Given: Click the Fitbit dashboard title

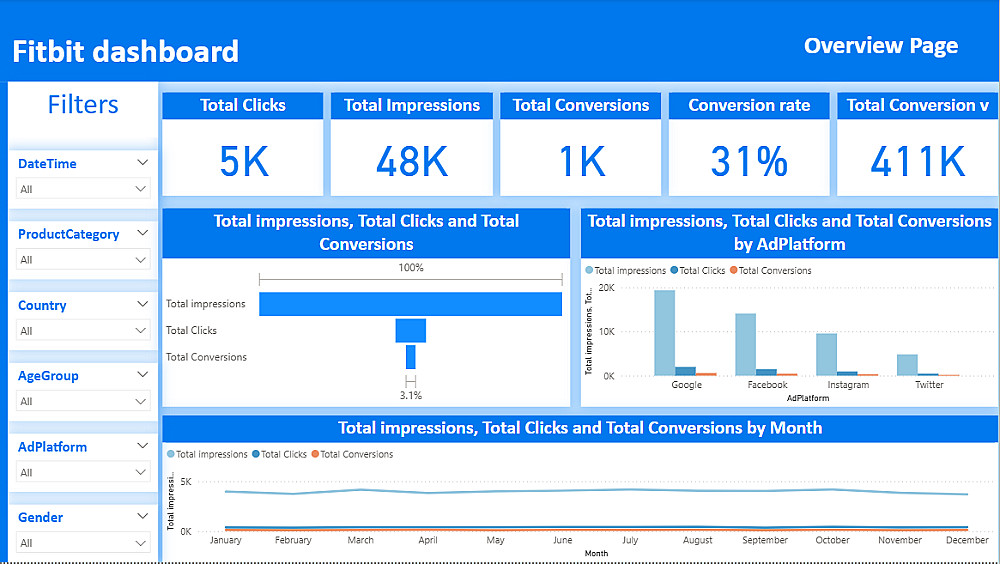Looking at the screenshot, I should coord(126,52).
